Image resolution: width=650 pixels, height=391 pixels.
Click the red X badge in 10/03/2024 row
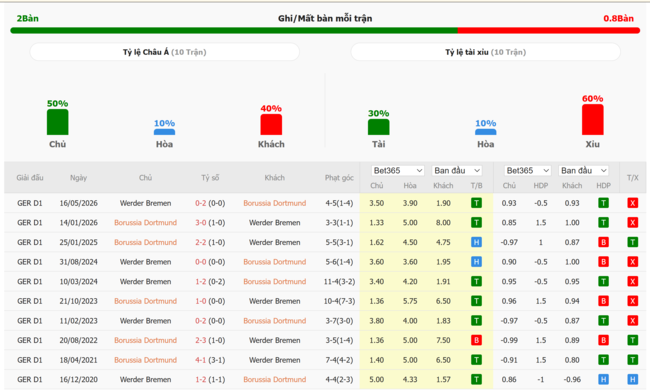(633, 282)
